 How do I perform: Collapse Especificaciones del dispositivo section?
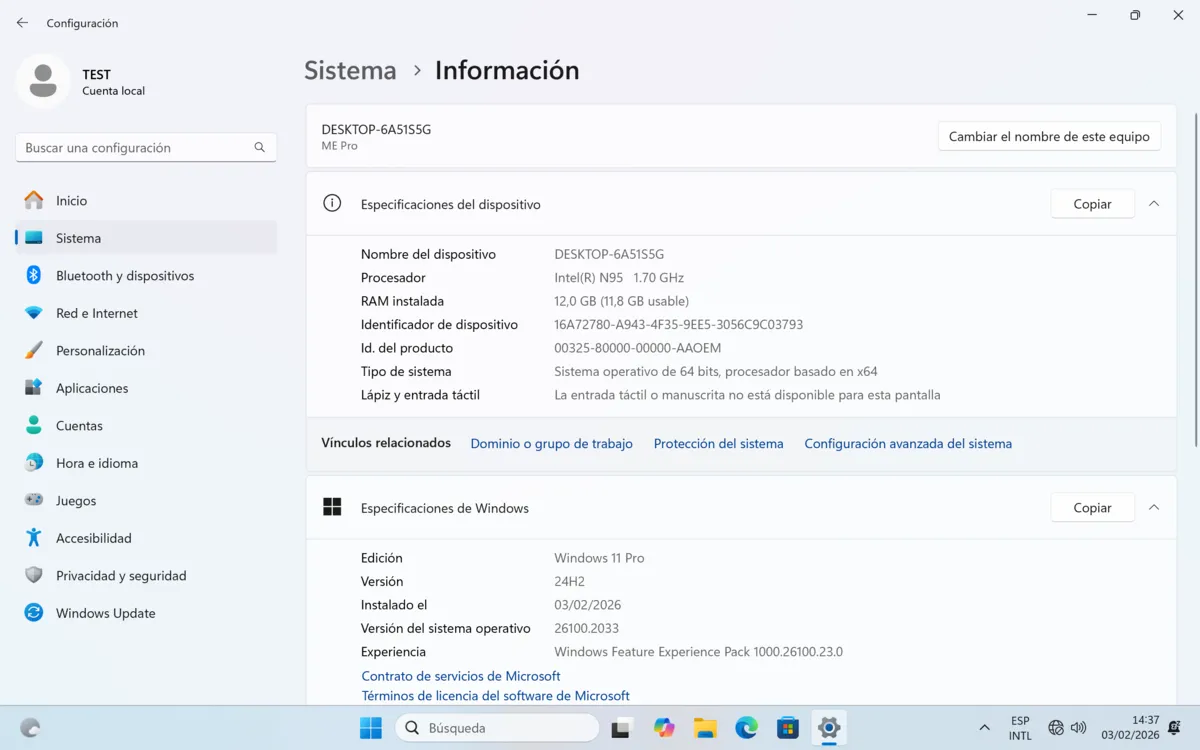pos(1153,204)
